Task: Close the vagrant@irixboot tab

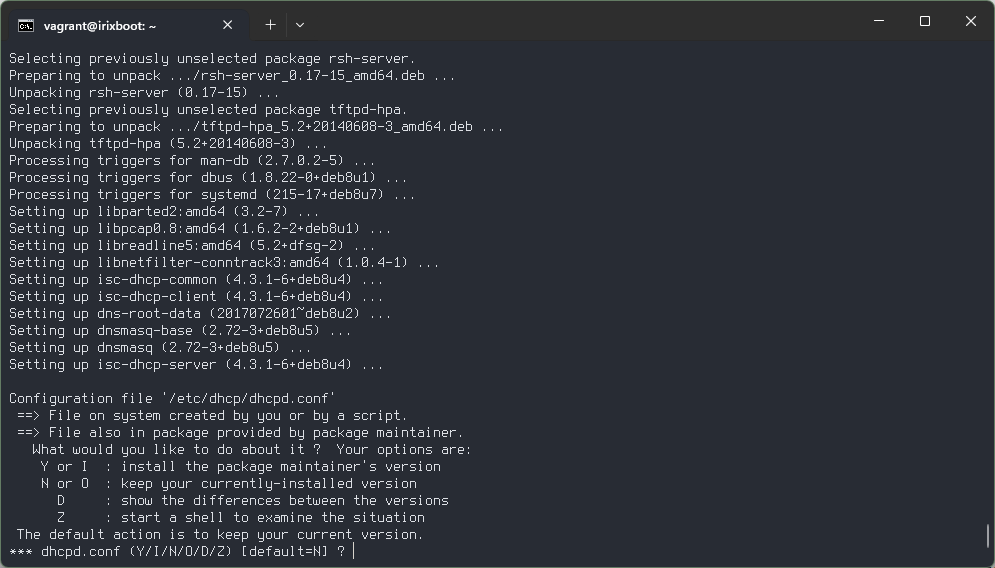Action: tap(228, 25)
